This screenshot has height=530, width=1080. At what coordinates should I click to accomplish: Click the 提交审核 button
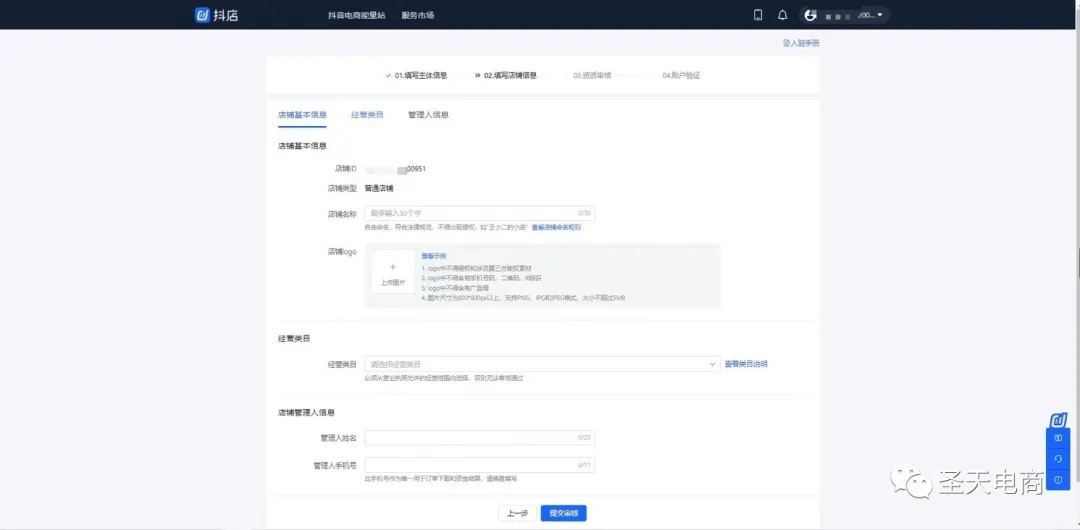tap(563, 513)
